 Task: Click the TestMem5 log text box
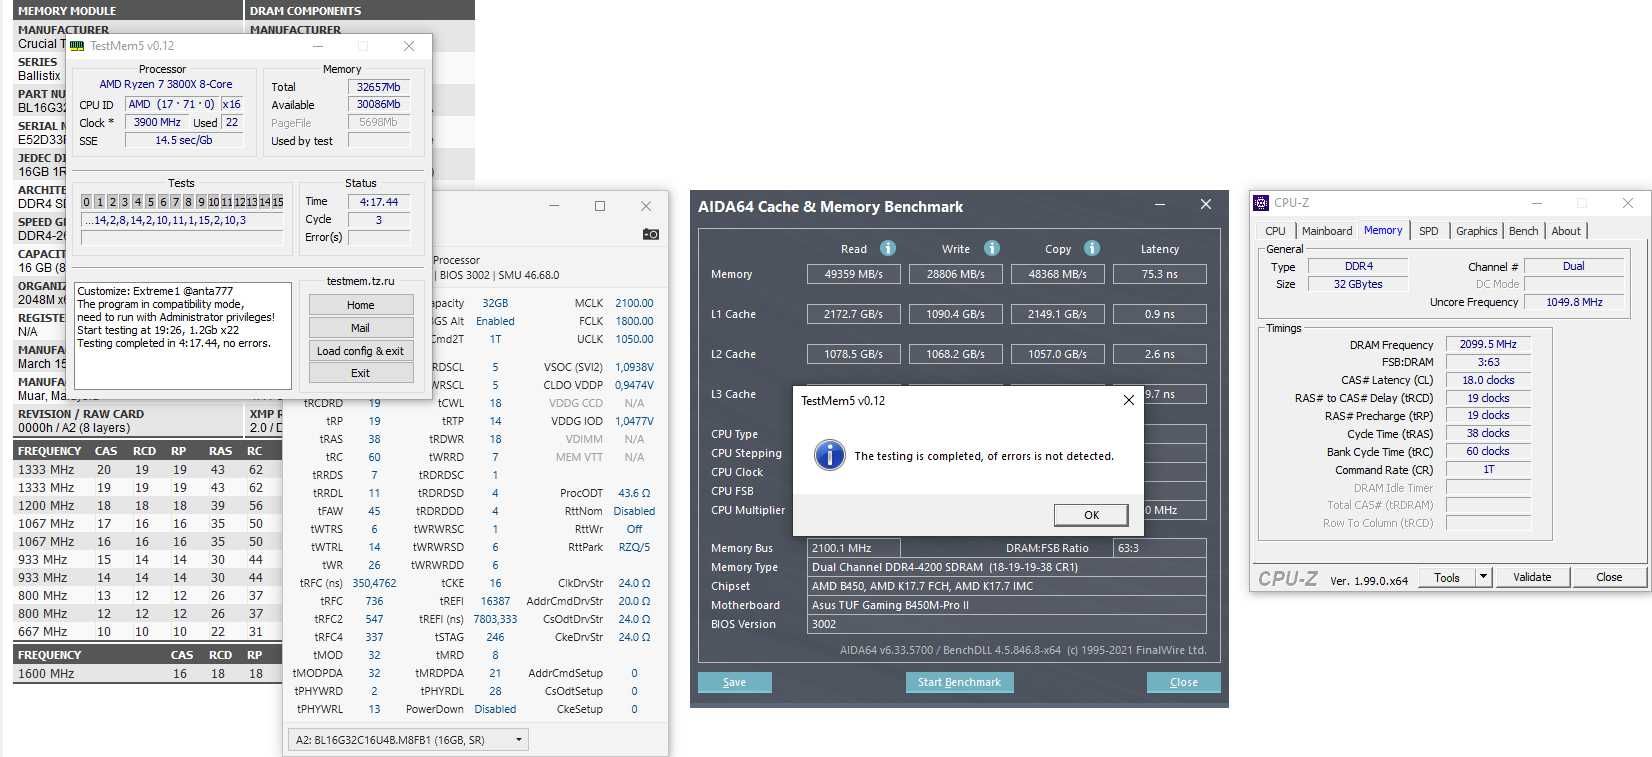click(182, 335)
